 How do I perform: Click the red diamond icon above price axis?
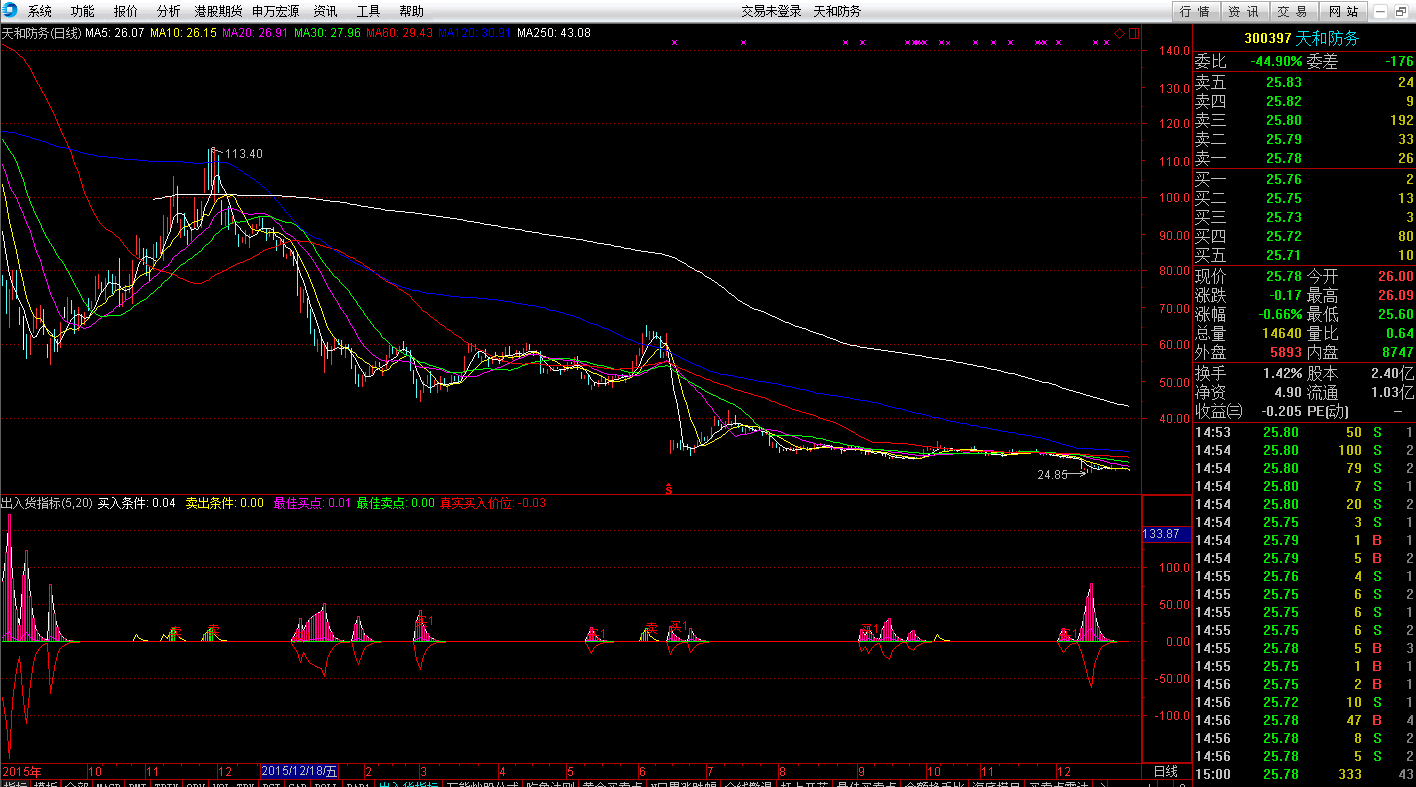[x=1119, y=33]
